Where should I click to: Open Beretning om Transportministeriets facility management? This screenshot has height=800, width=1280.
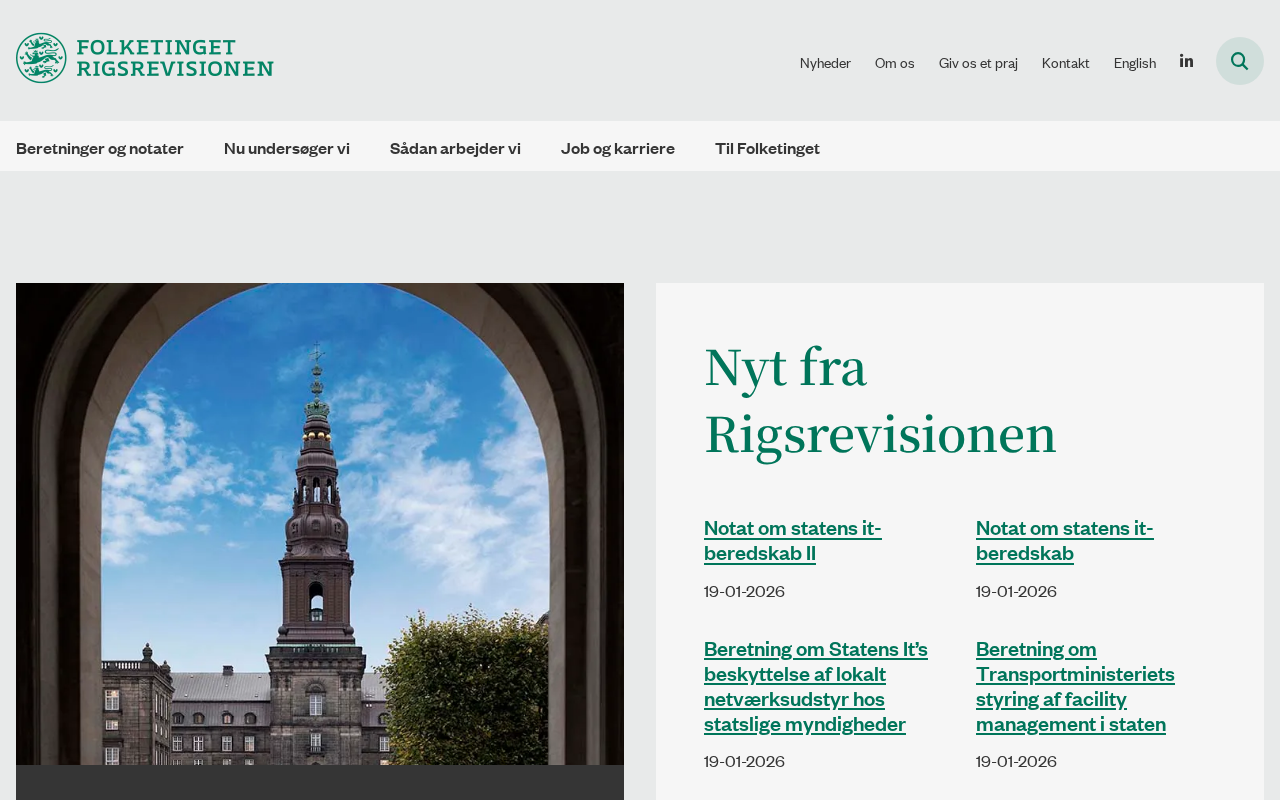1075,686
